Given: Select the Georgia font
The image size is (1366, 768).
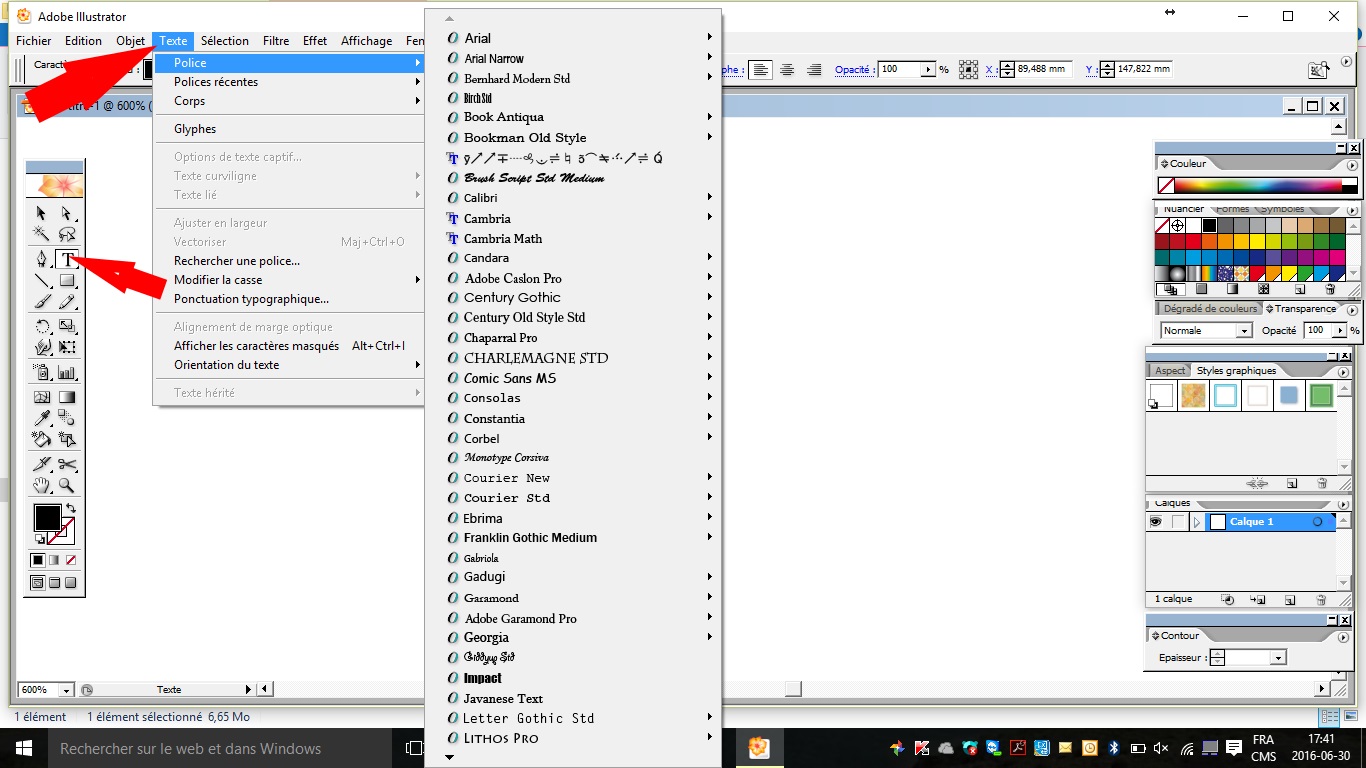Looking at the screenshot, I should tap(486, 638).
